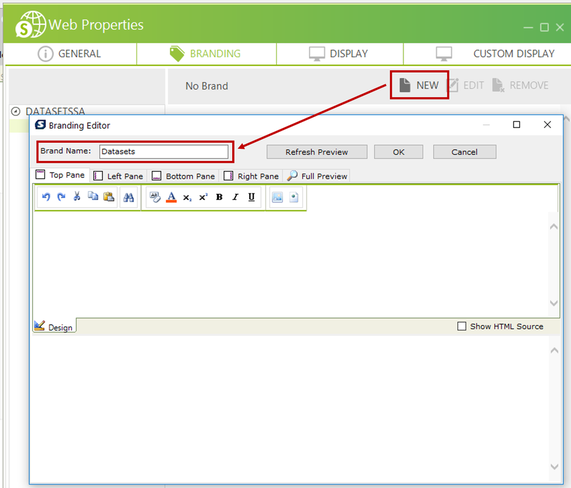This screenshot has height=488, width=571.
Task: Enable Show HTML Source checkbox
Action: tap(461, 326)
